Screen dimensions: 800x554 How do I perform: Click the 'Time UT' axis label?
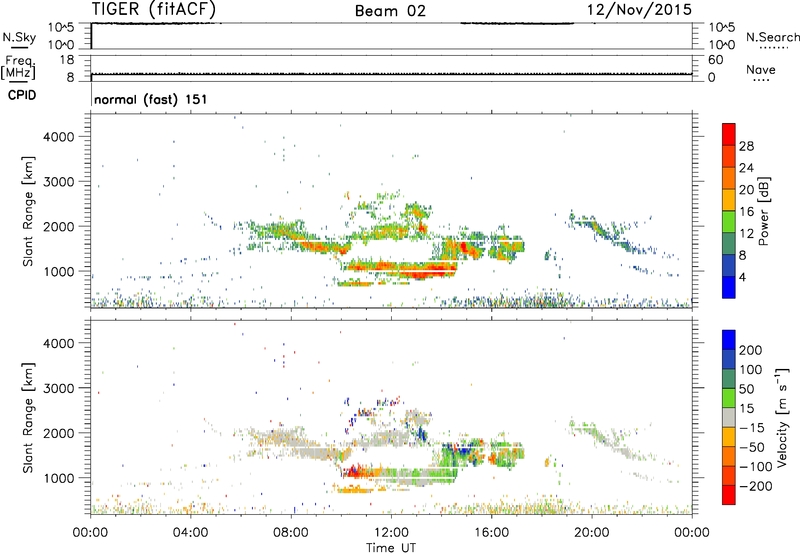coord(391,548)
